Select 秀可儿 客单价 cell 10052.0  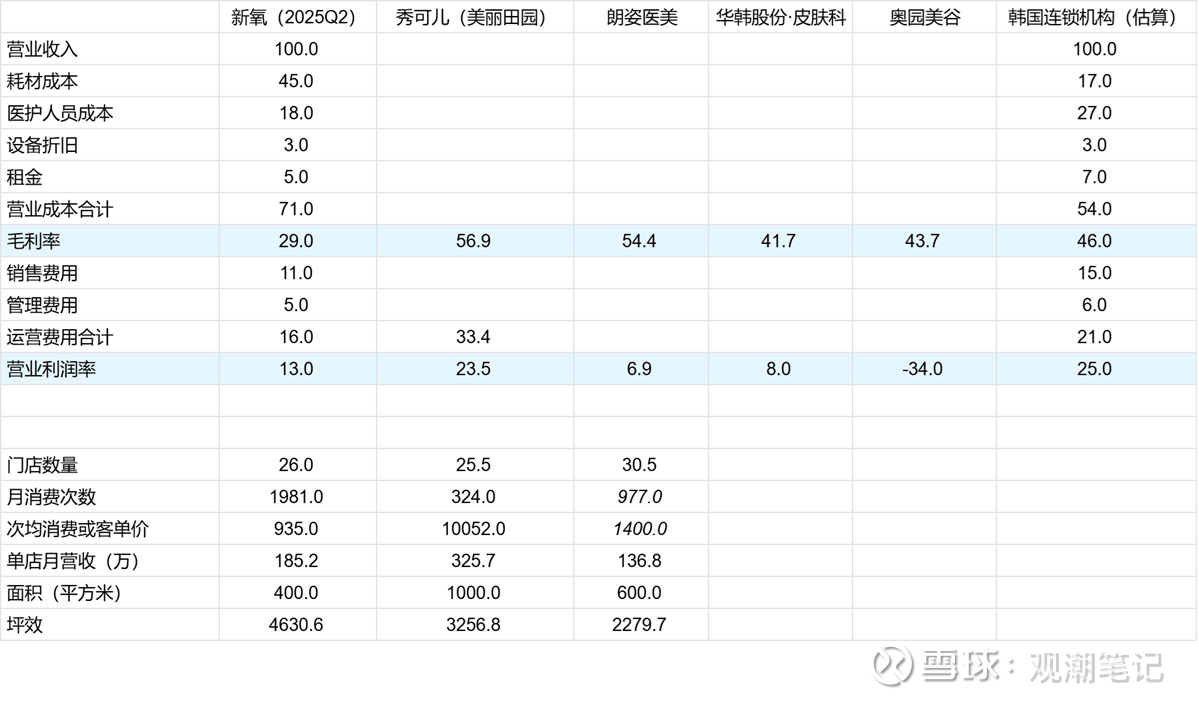(x=473, y=529)
